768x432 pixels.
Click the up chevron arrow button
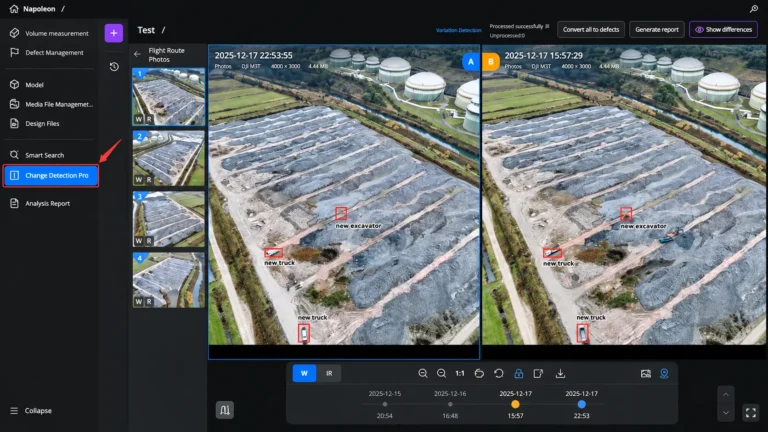tap(726, 395)
